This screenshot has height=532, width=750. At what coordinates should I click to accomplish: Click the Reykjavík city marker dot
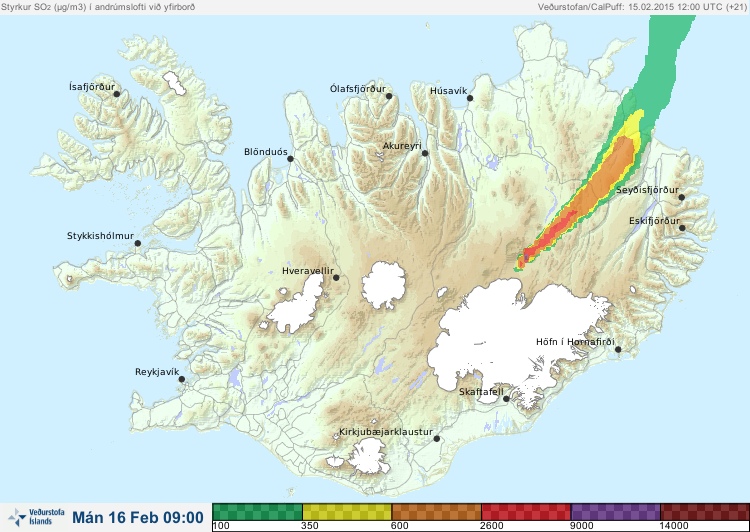tap(182, 379)
